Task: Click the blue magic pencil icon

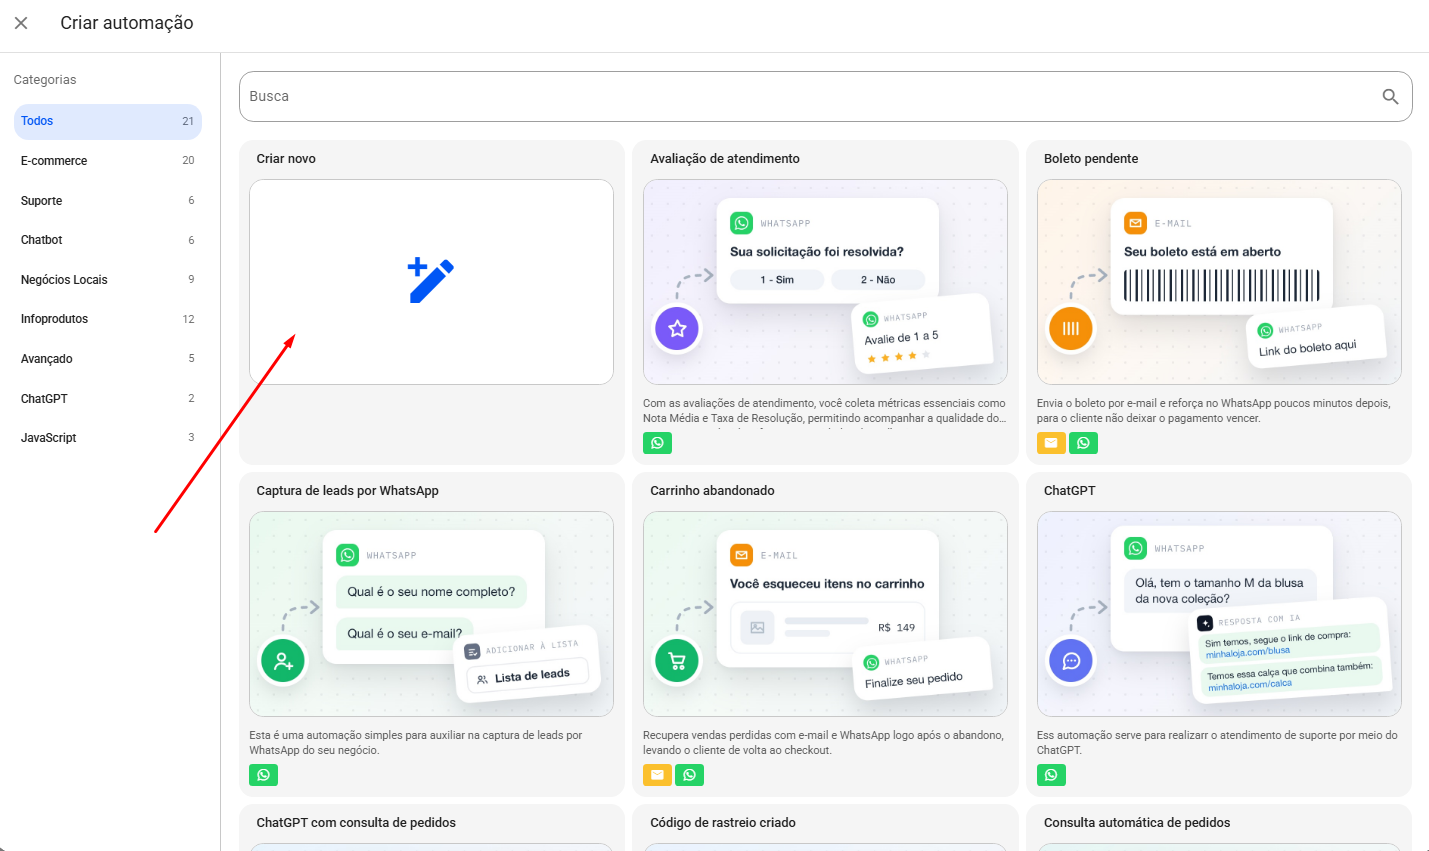Action: [431, 280]
